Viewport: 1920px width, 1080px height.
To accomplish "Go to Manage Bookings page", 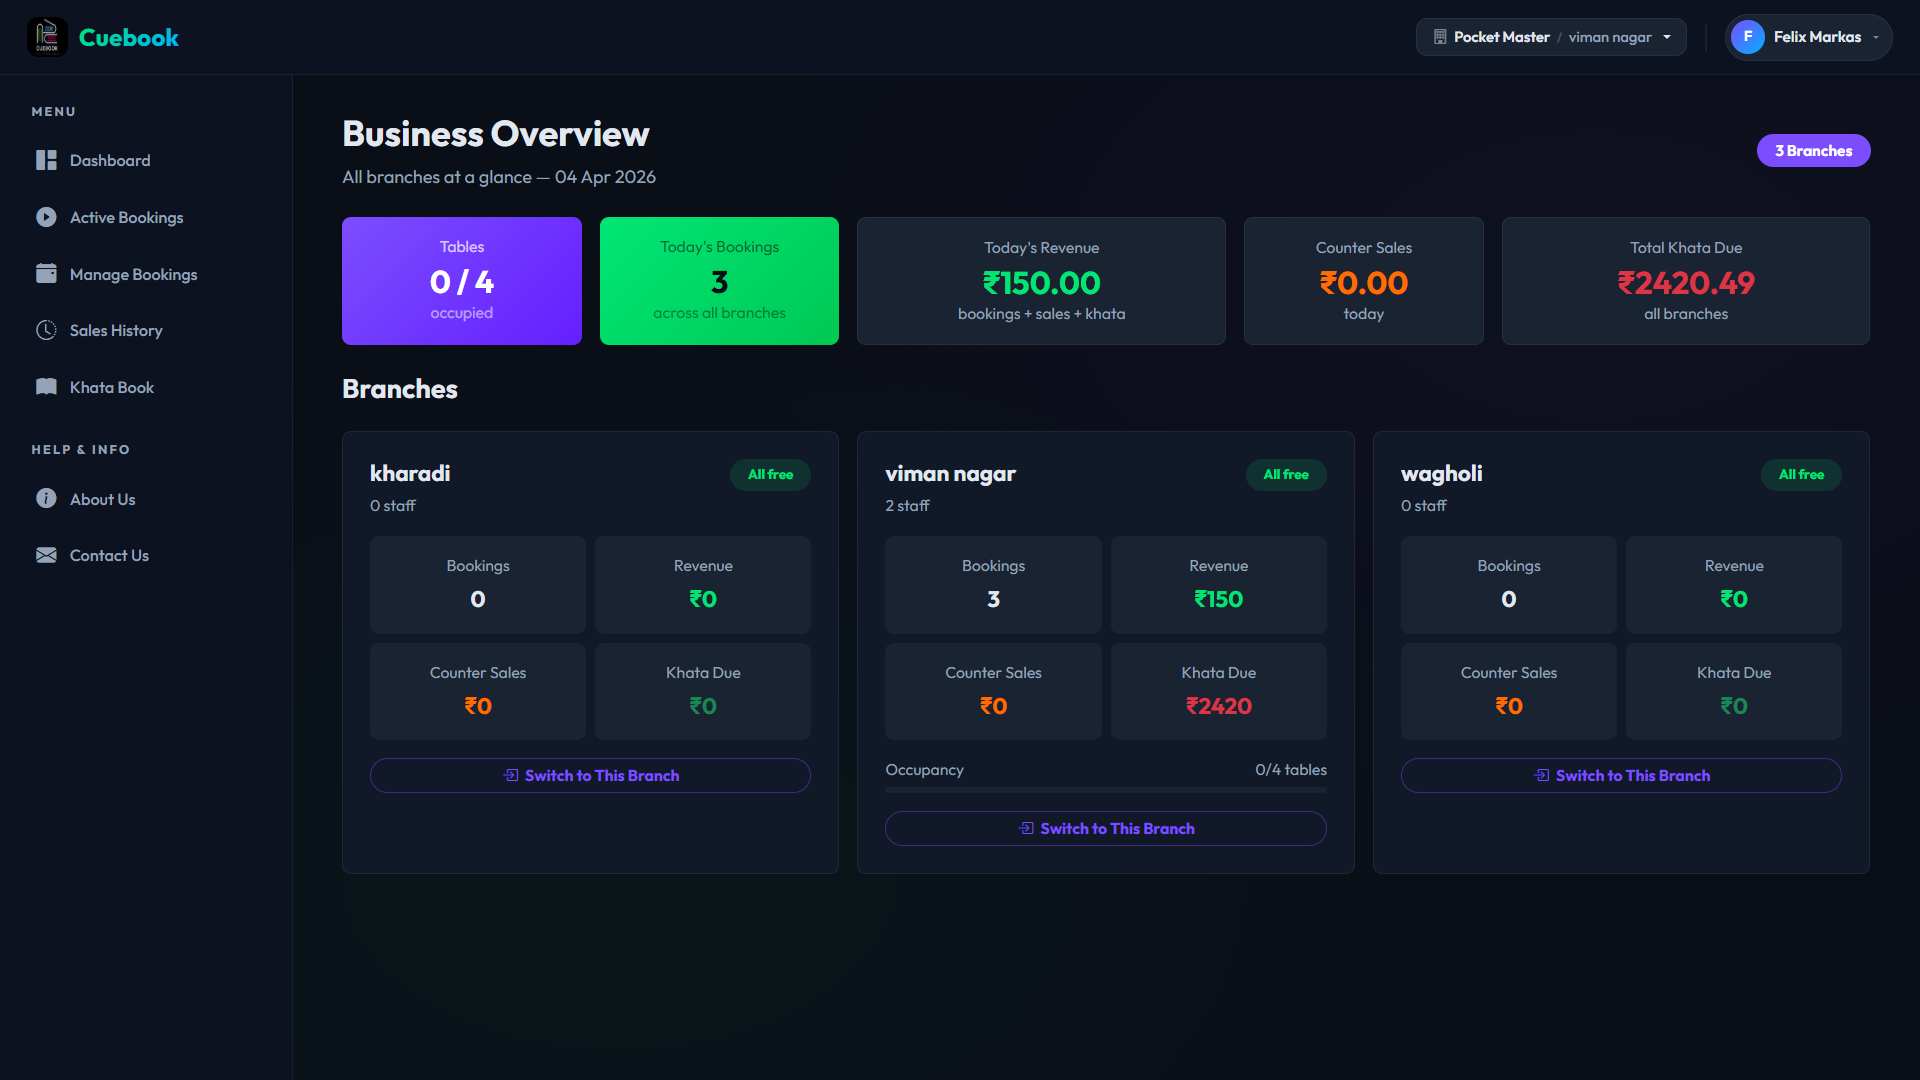I will pos(133,274).
